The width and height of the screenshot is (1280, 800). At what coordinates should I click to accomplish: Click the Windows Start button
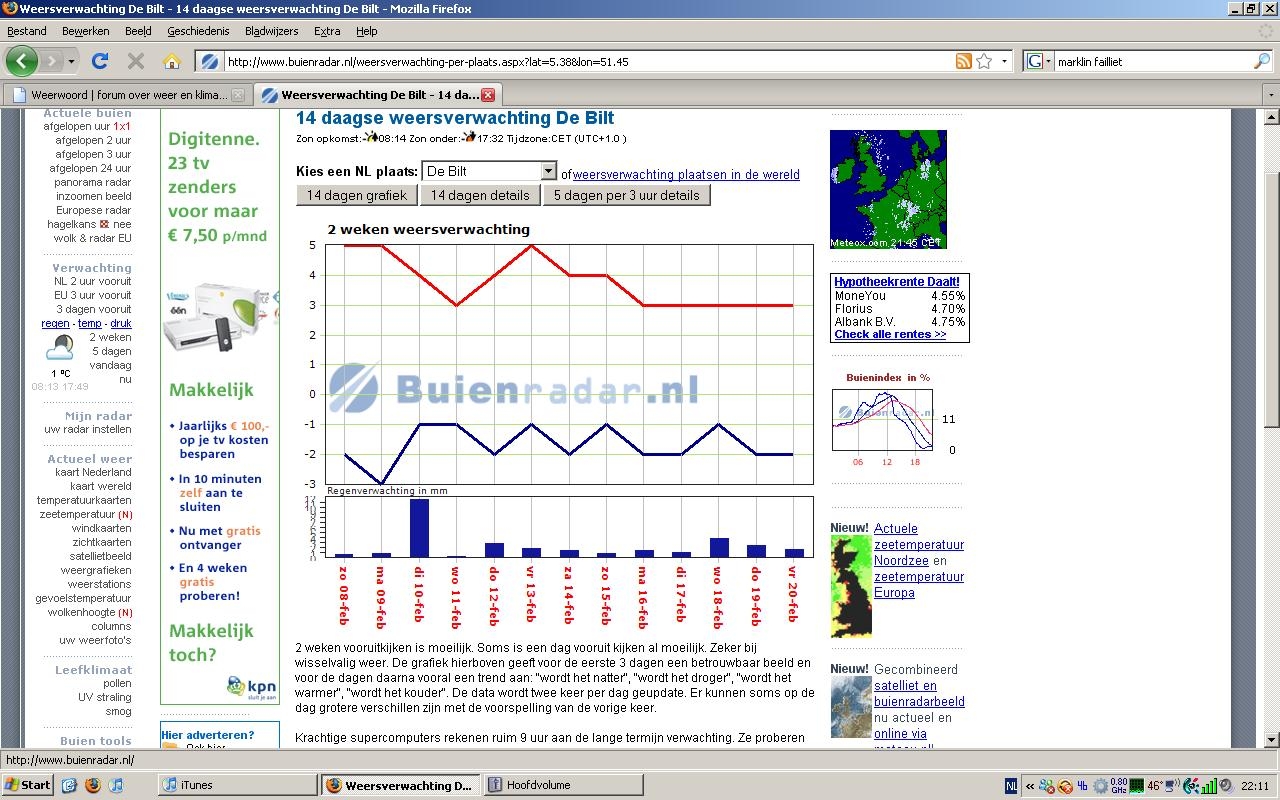27,785
